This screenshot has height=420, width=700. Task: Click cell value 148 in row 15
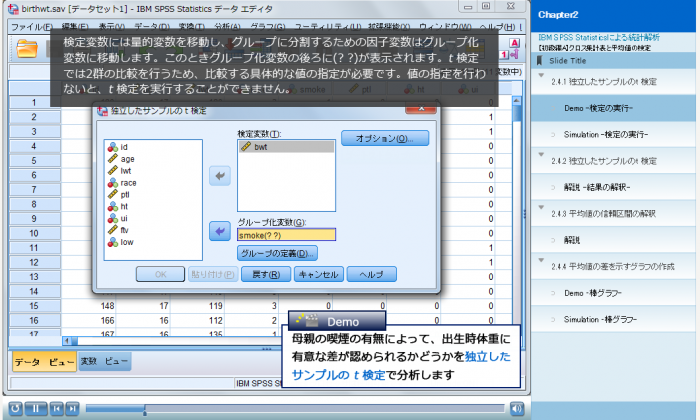point(108,306)
